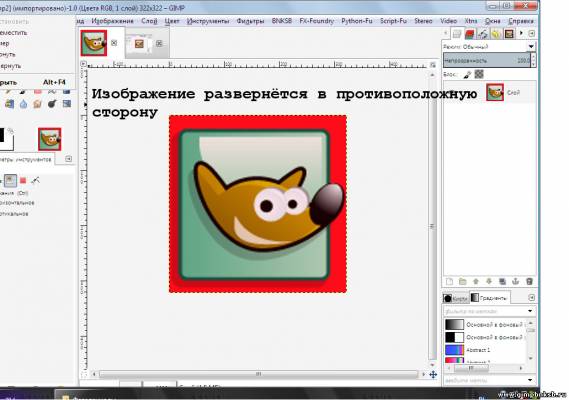Open the yellow Undo History dock tab
The height and width of the screenshot is (400, 569).
tap(496, 34)
